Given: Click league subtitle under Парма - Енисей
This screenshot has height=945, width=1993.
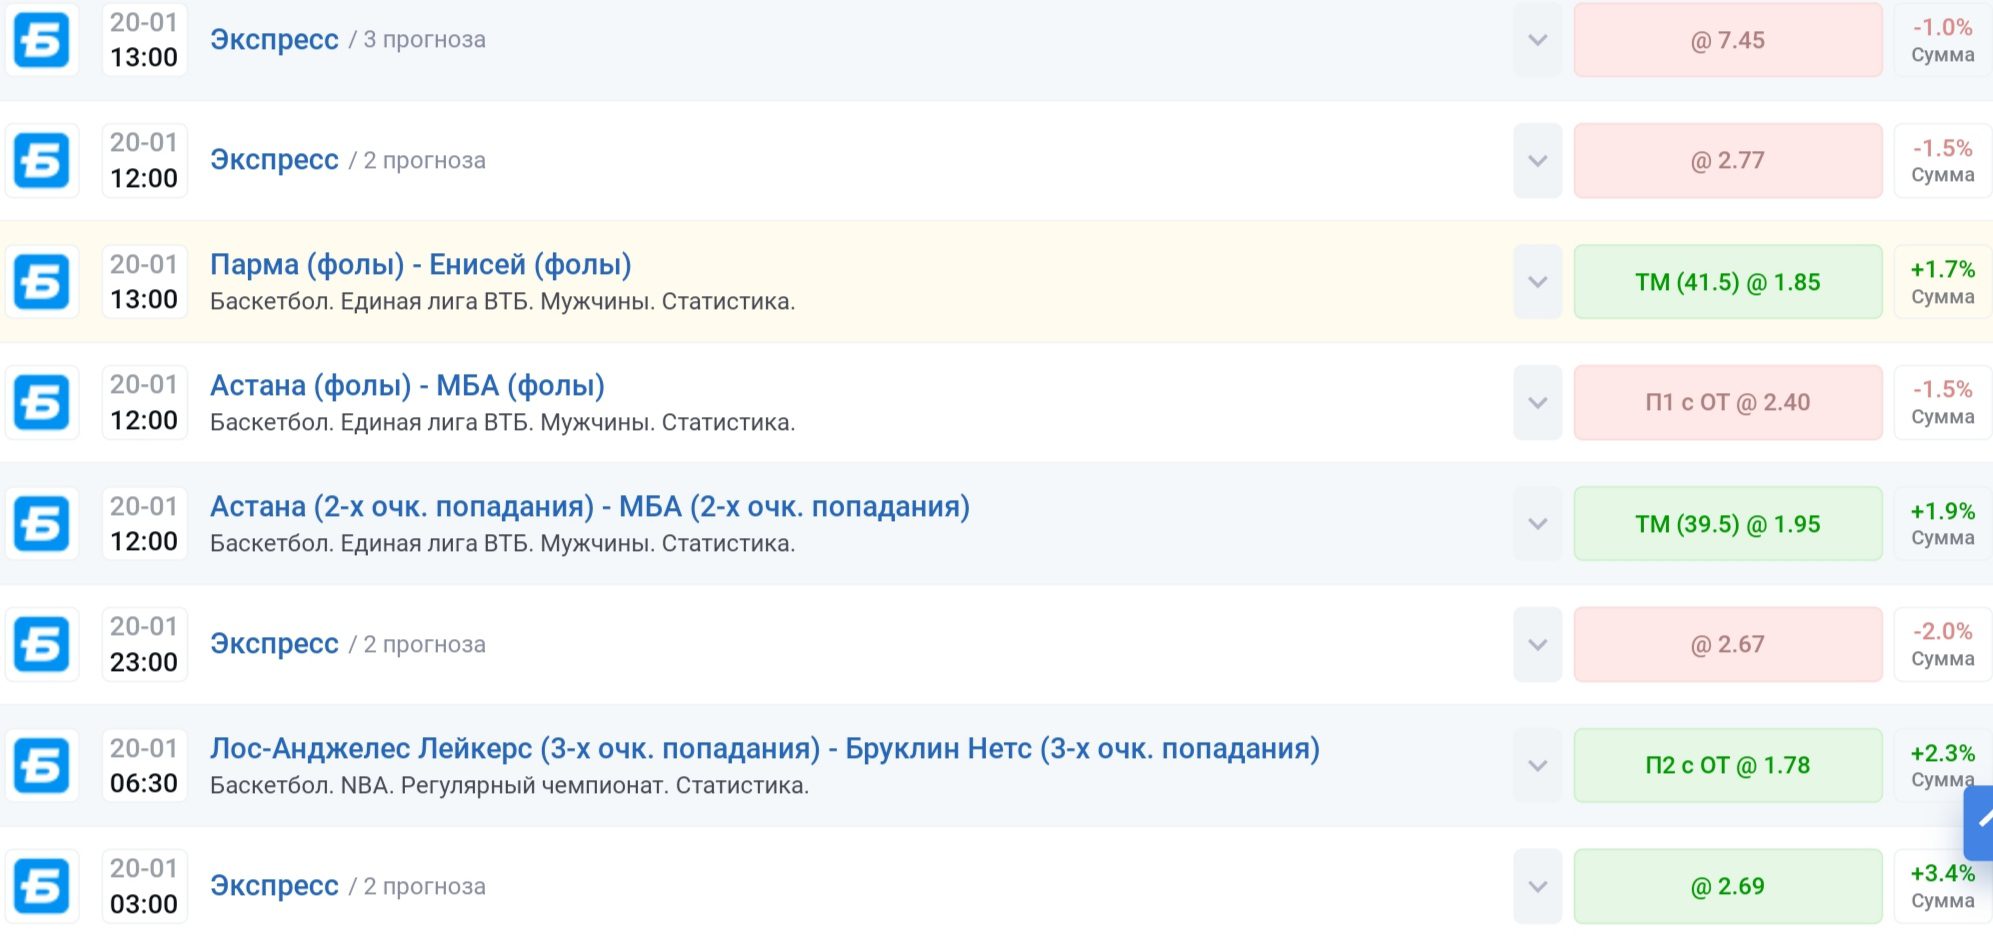Looking at the screenshot, I should pos(502,302).
